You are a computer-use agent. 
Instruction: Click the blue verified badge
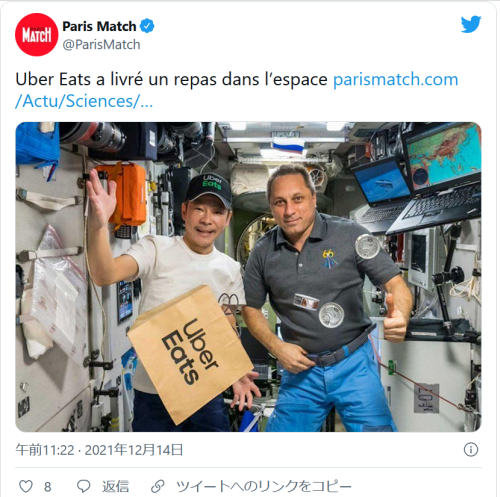click(x=147, y=26)
